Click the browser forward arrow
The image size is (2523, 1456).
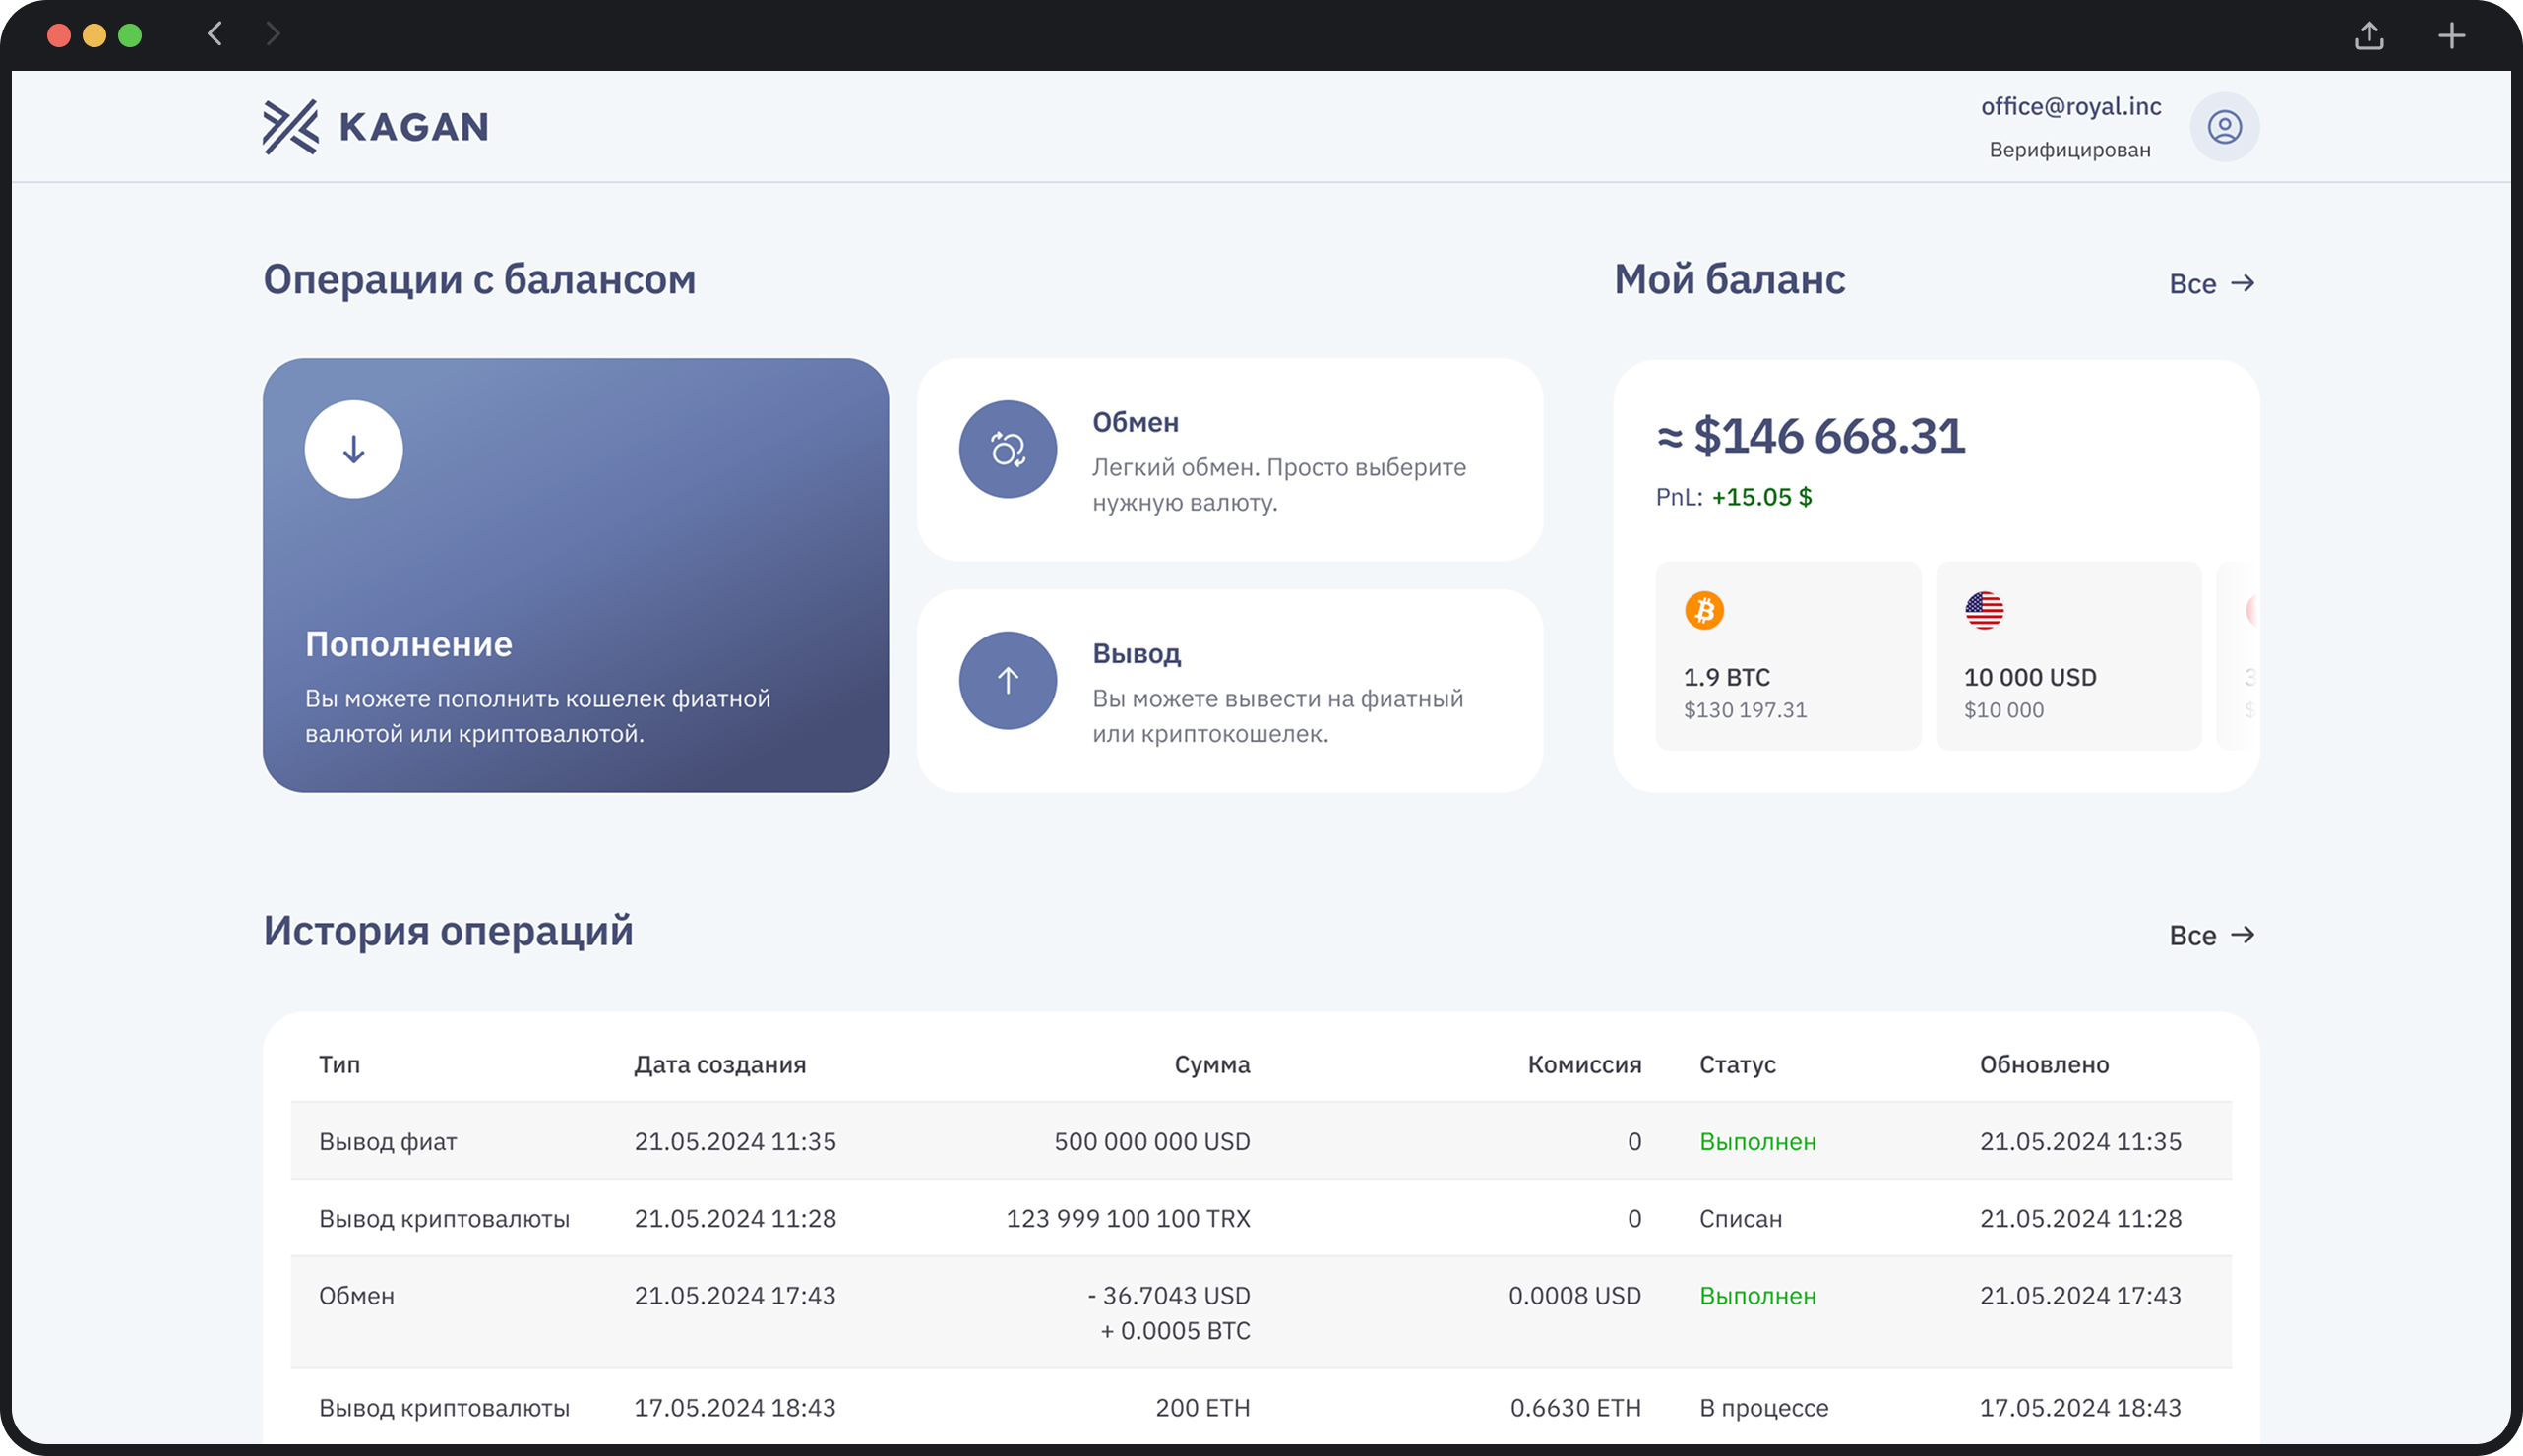coord(273,34)
